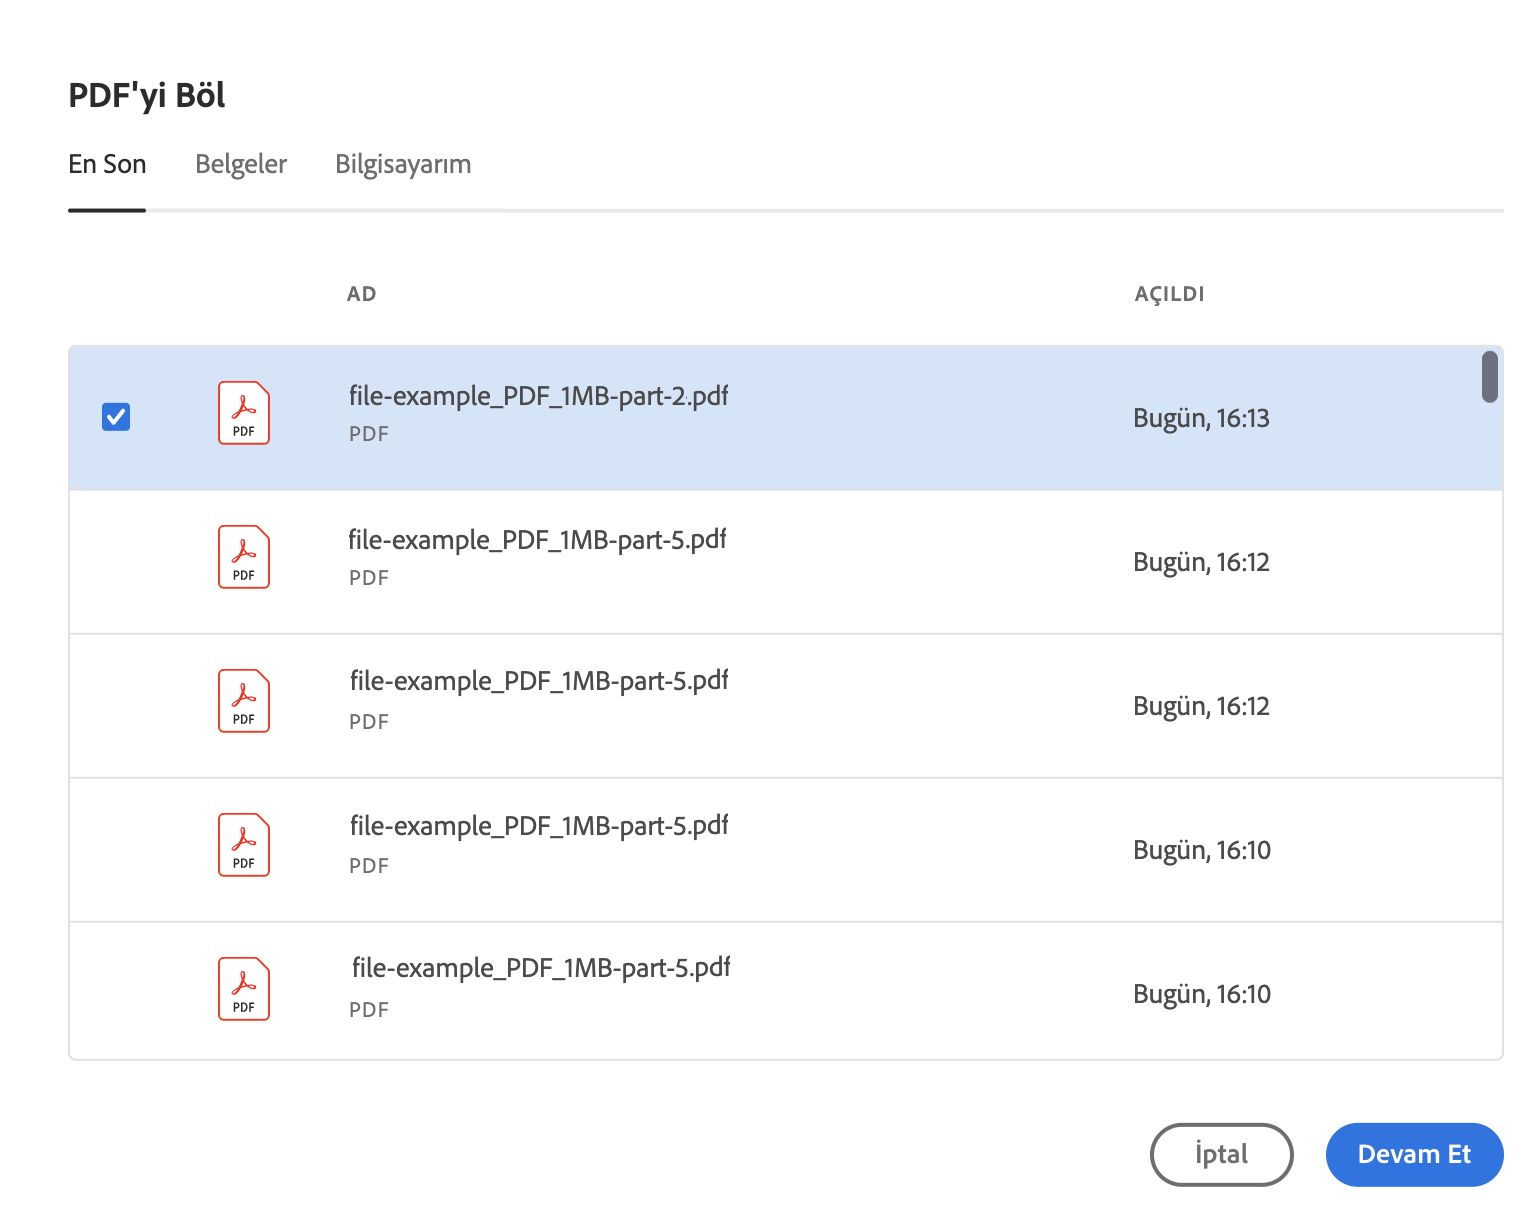The height and width of the screenshot is (1230, 1526).
Task: Click the "Bugün, 16:13" opened time
Action: tap(1201, 418)
